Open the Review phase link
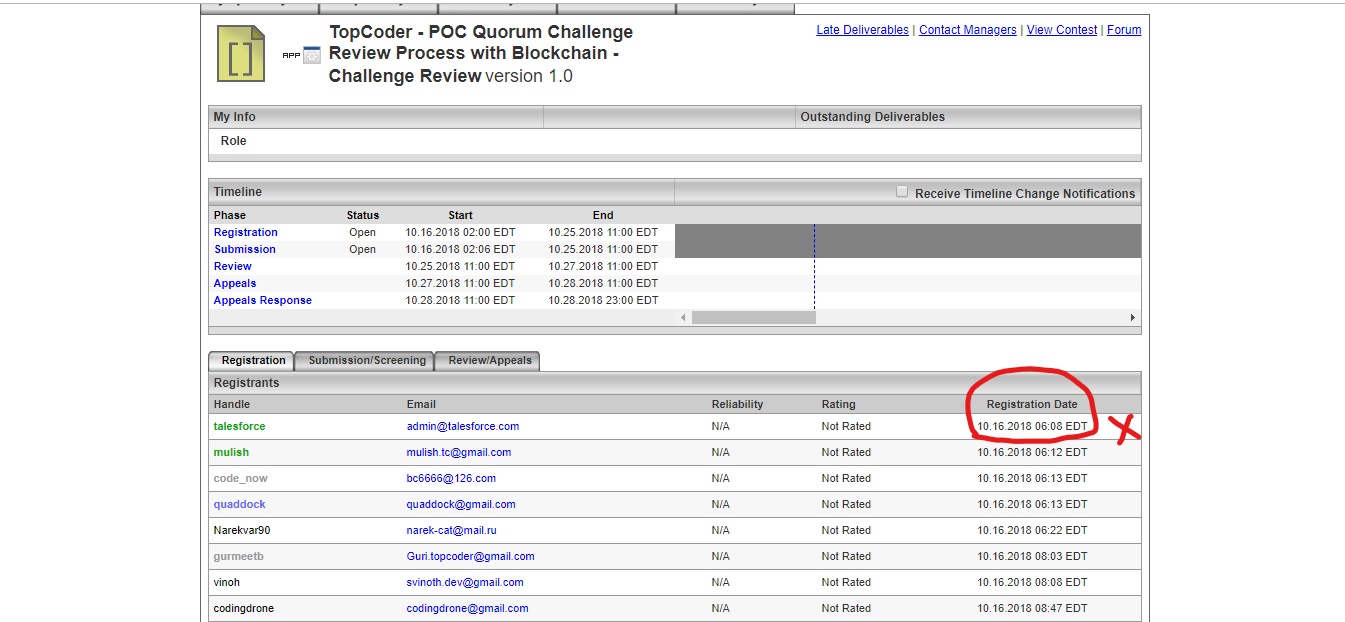The height and width of the screenshot is (622, 1345). (233, 266)
